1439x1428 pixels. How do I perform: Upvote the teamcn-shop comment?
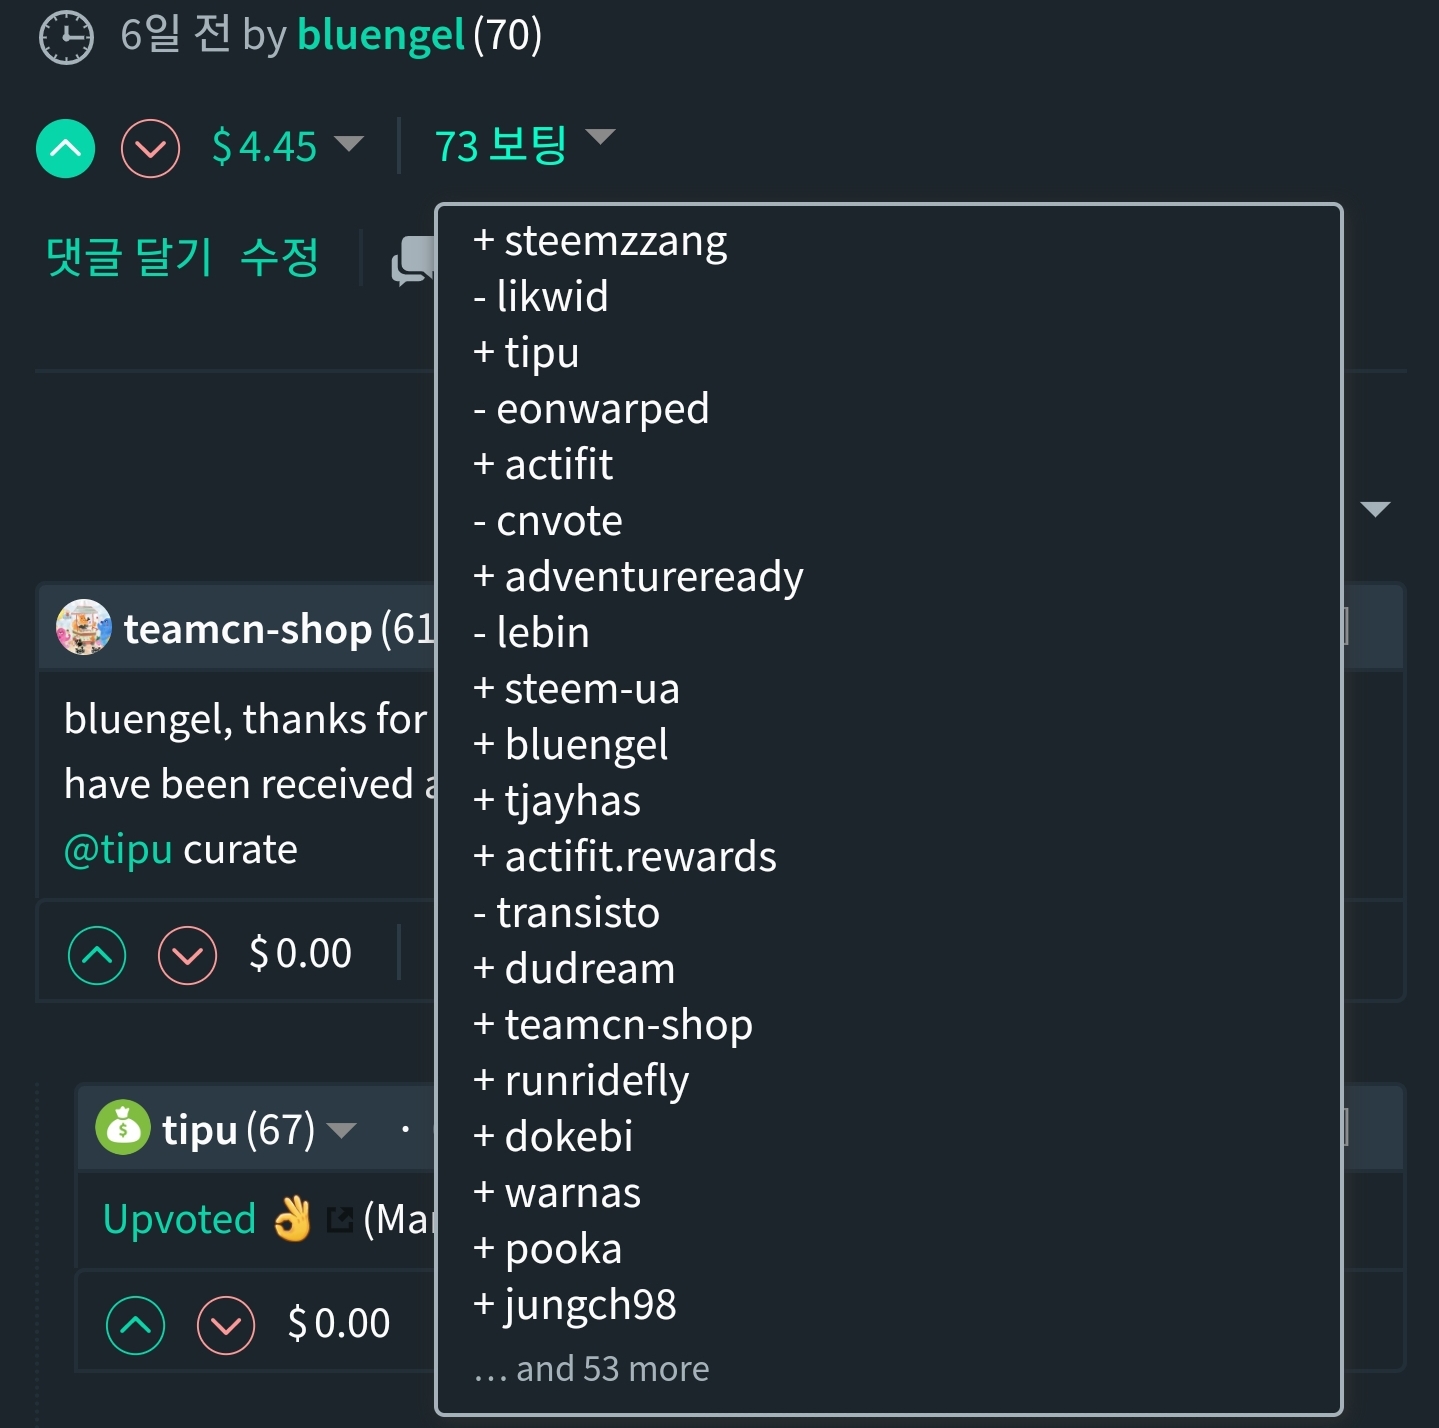tap(97, 955)
